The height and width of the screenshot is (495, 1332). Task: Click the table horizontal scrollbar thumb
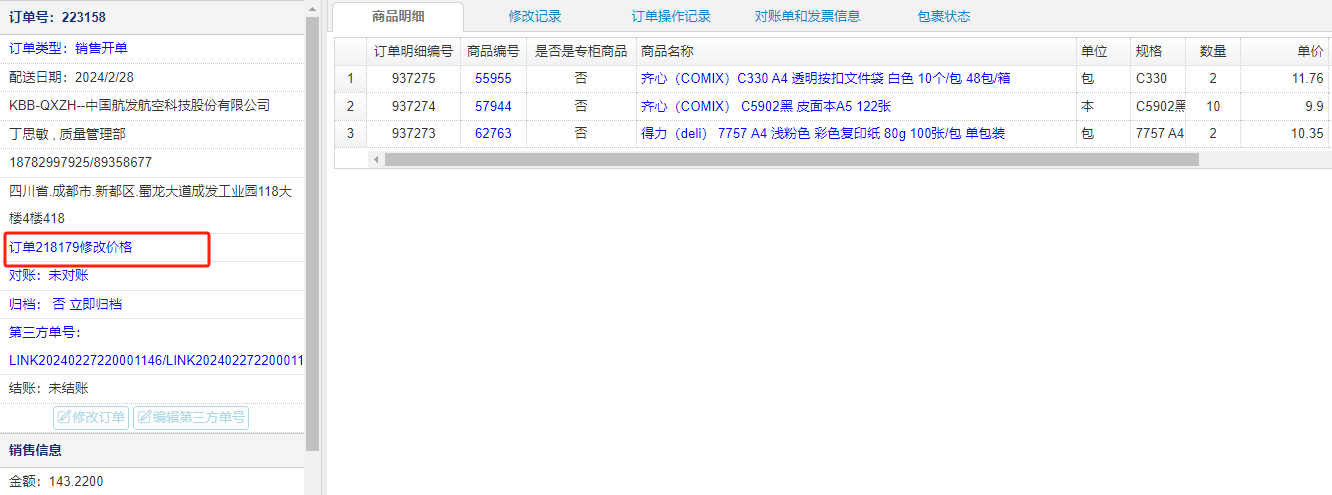(791, 160)
